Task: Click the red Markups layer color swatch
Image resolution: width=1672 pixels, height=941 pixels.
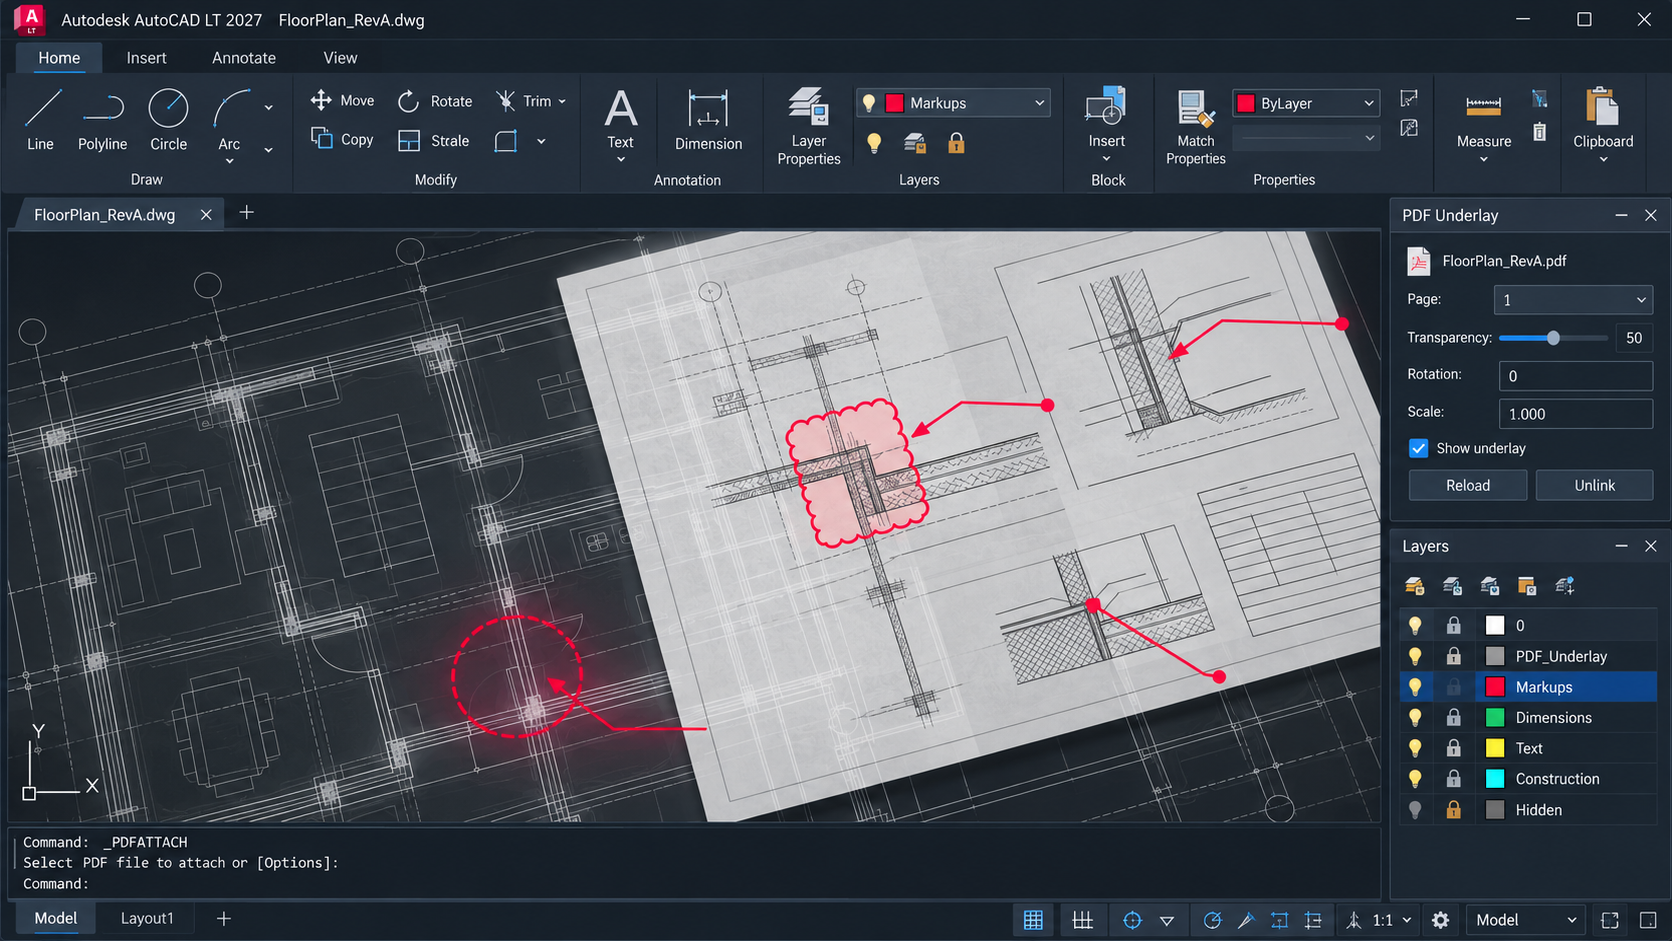Action: [1495, 687]
